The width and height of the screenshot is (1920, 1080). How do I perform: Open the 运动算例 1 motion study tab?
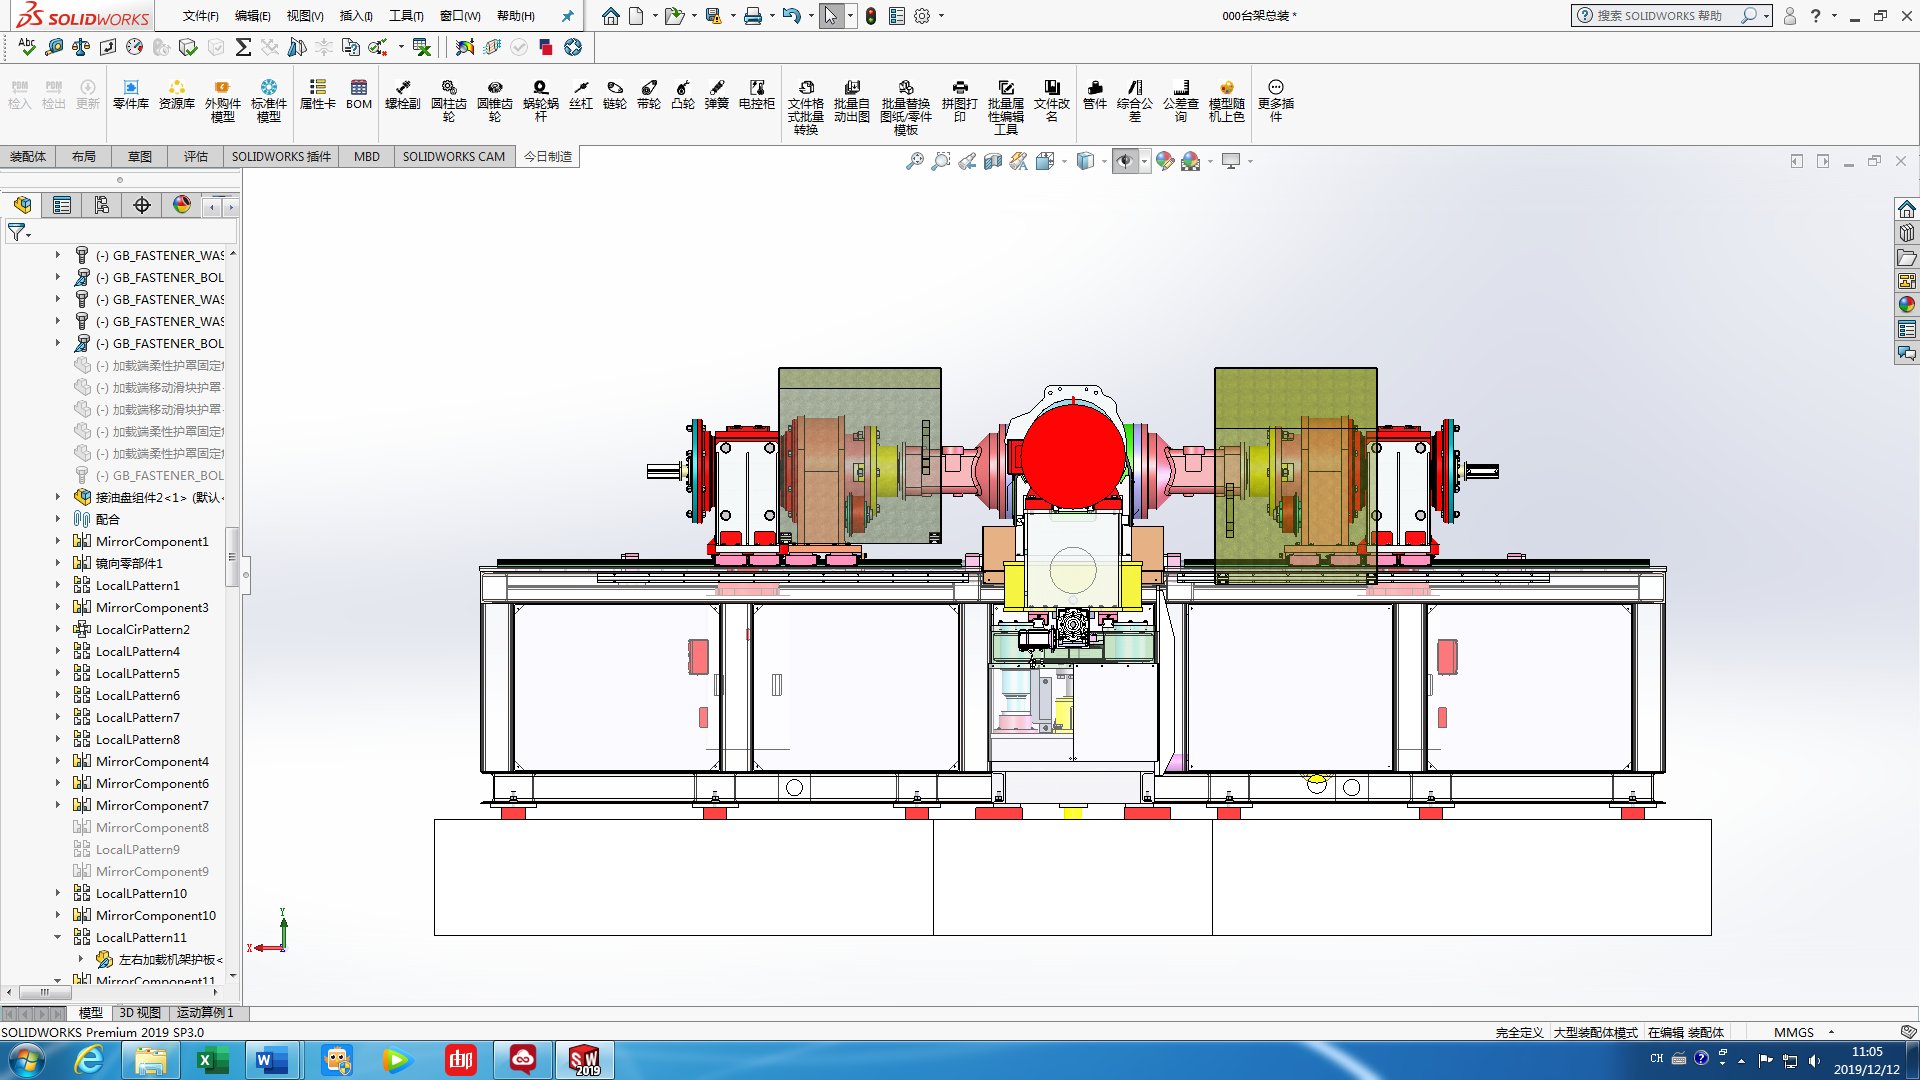(206, 1013)
